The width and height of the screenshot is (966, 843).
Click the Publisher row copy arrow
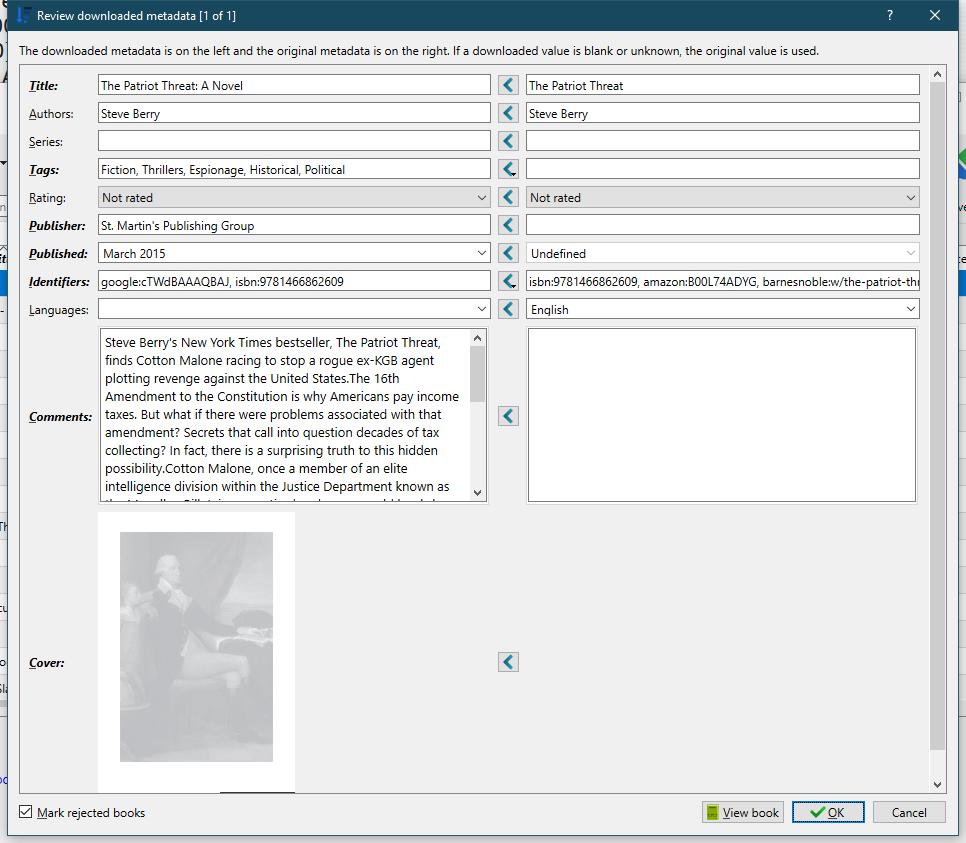point(508,225)
